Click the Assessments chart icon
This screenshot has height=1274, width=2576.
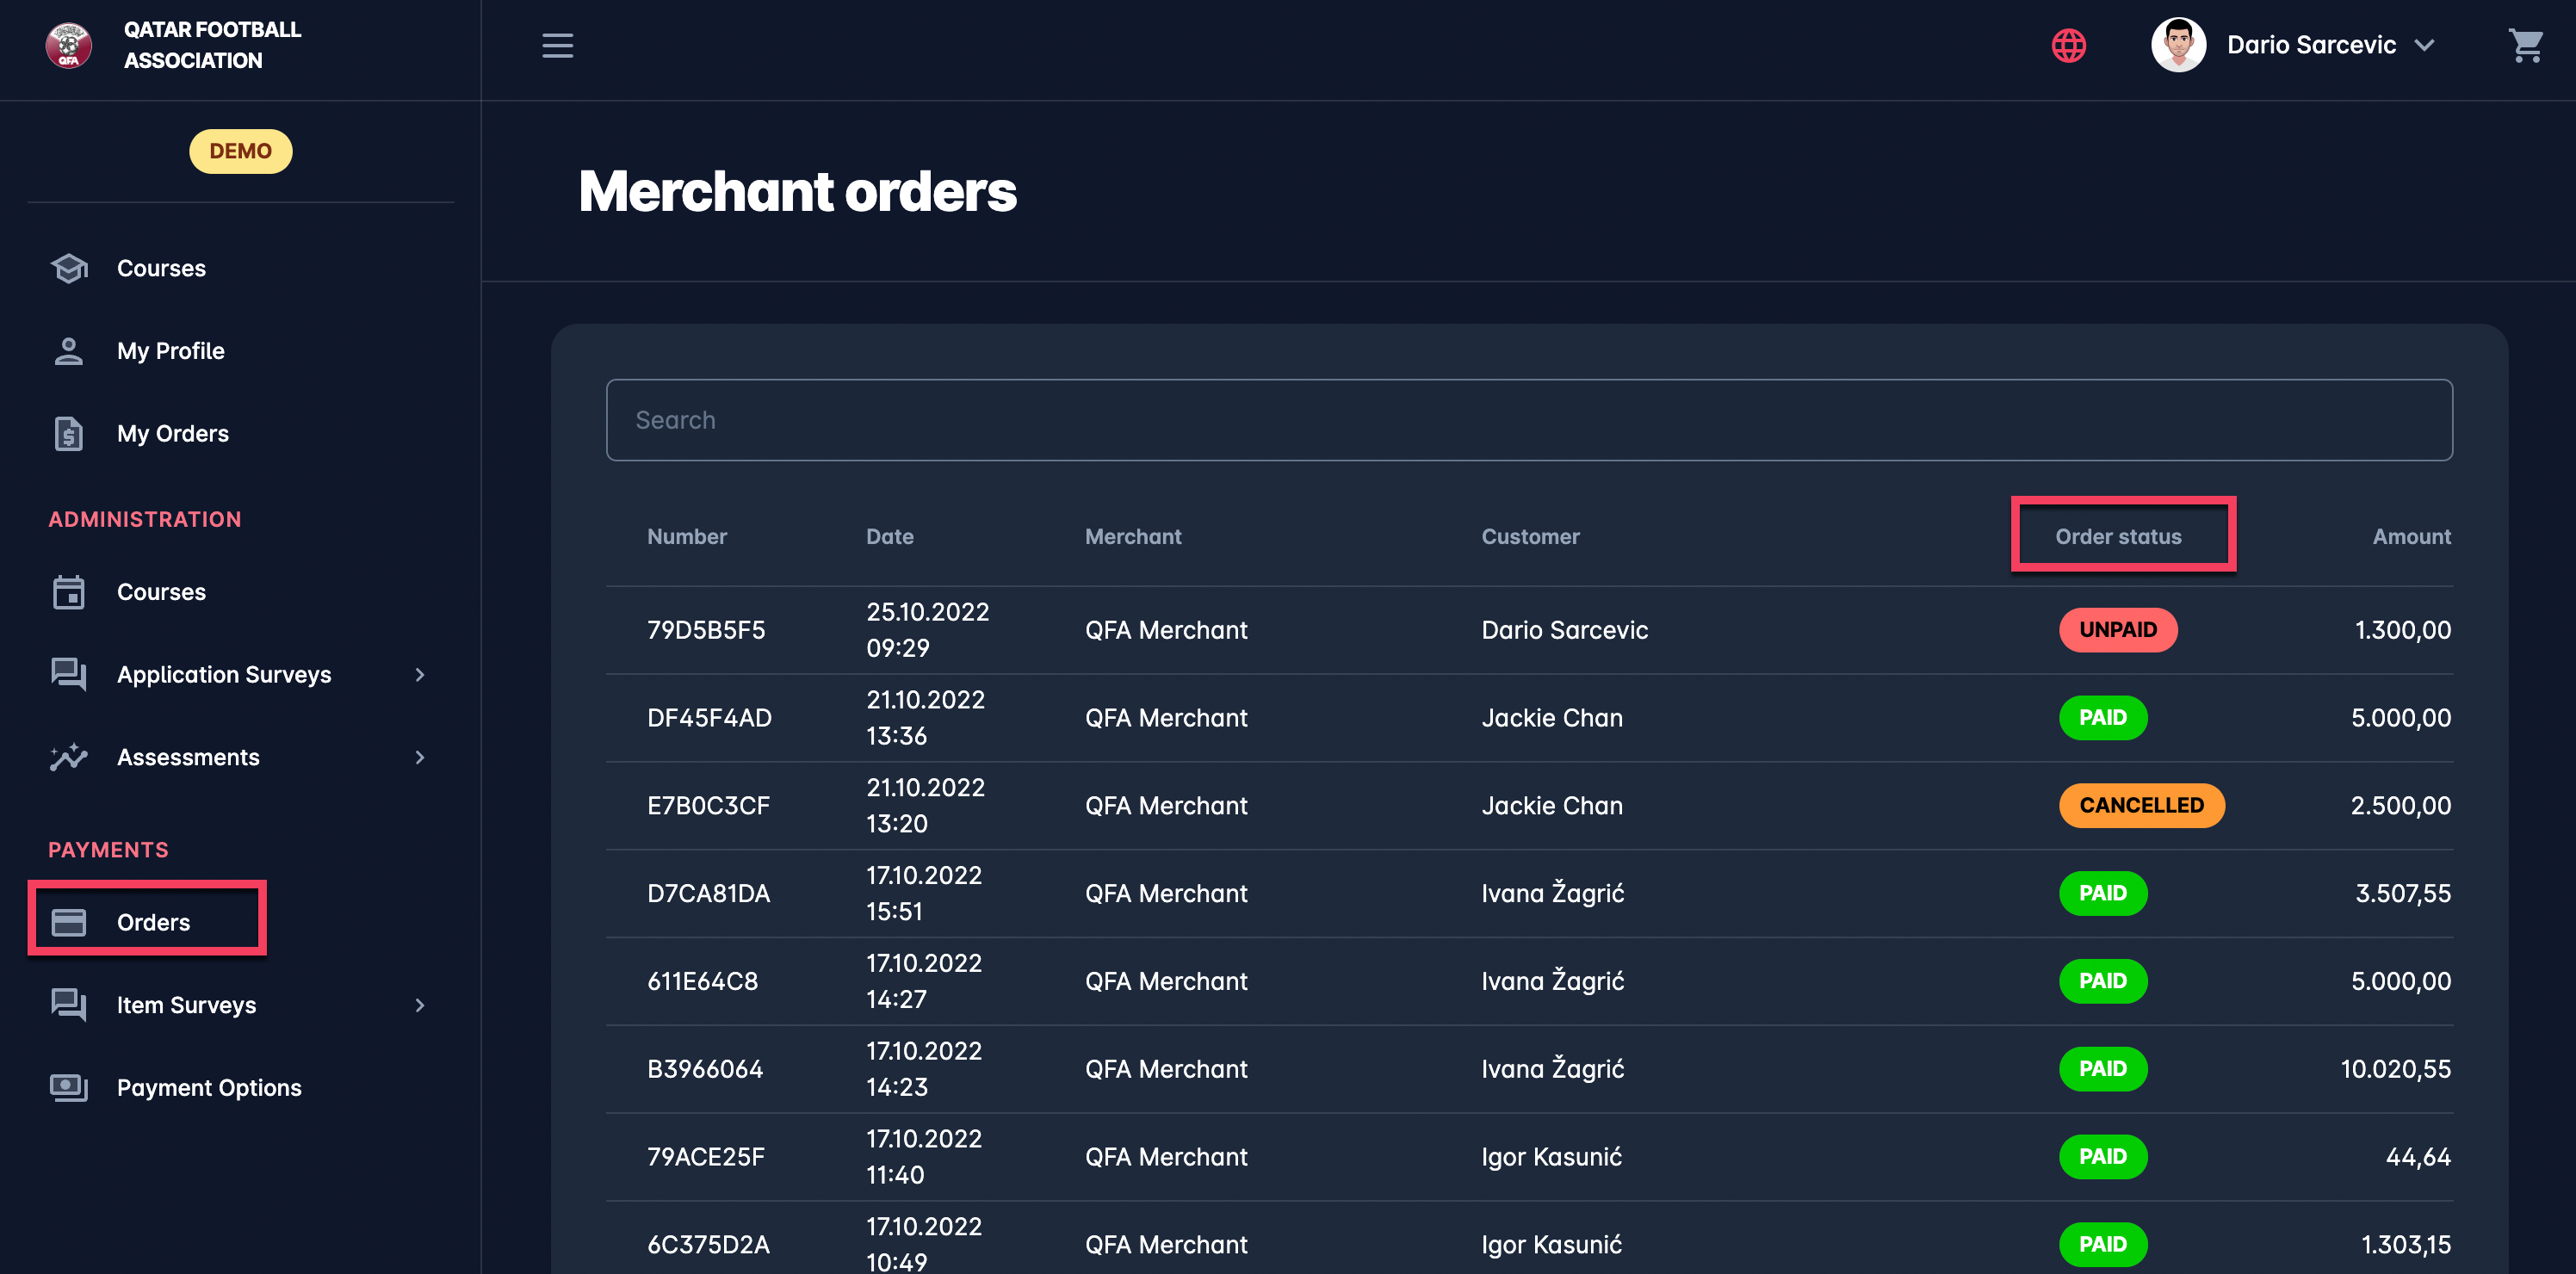pos(69,757)
